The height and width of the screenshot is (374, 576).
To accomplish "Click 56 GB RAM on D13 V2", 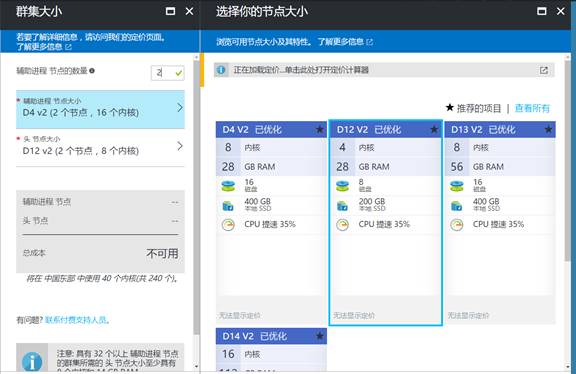I will tap(500, 166).
